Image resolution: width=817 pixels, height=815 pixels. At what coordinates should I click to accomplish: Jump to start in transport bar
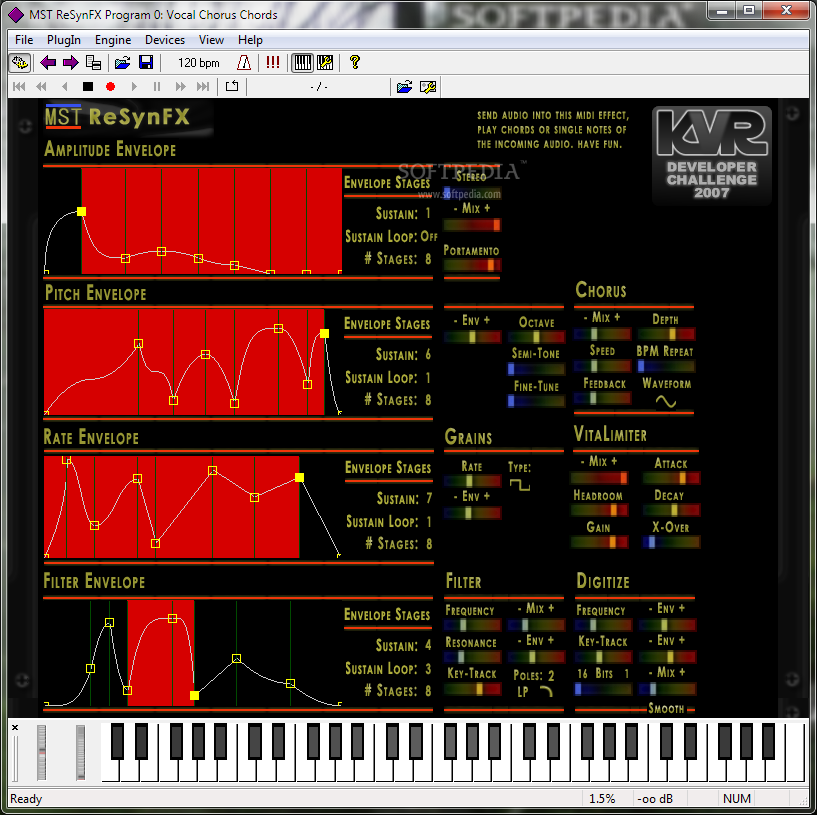tap(19, 87)
